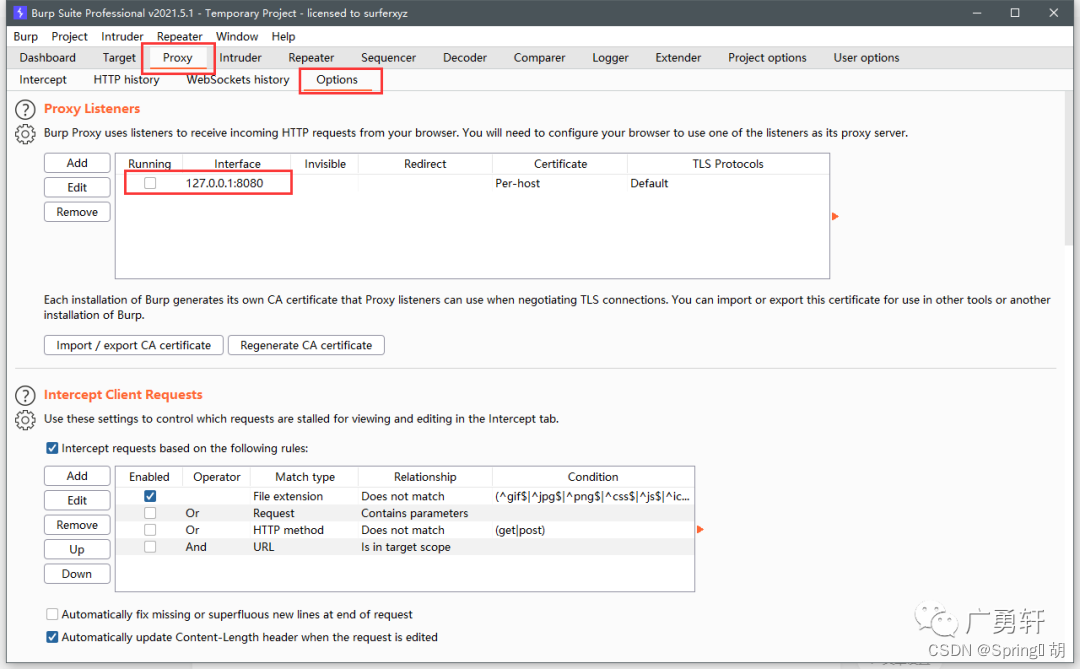This screenshot has width=1080, height=669.
Task: Open the Repeater menu in menu bar
Action: [179, 37]
